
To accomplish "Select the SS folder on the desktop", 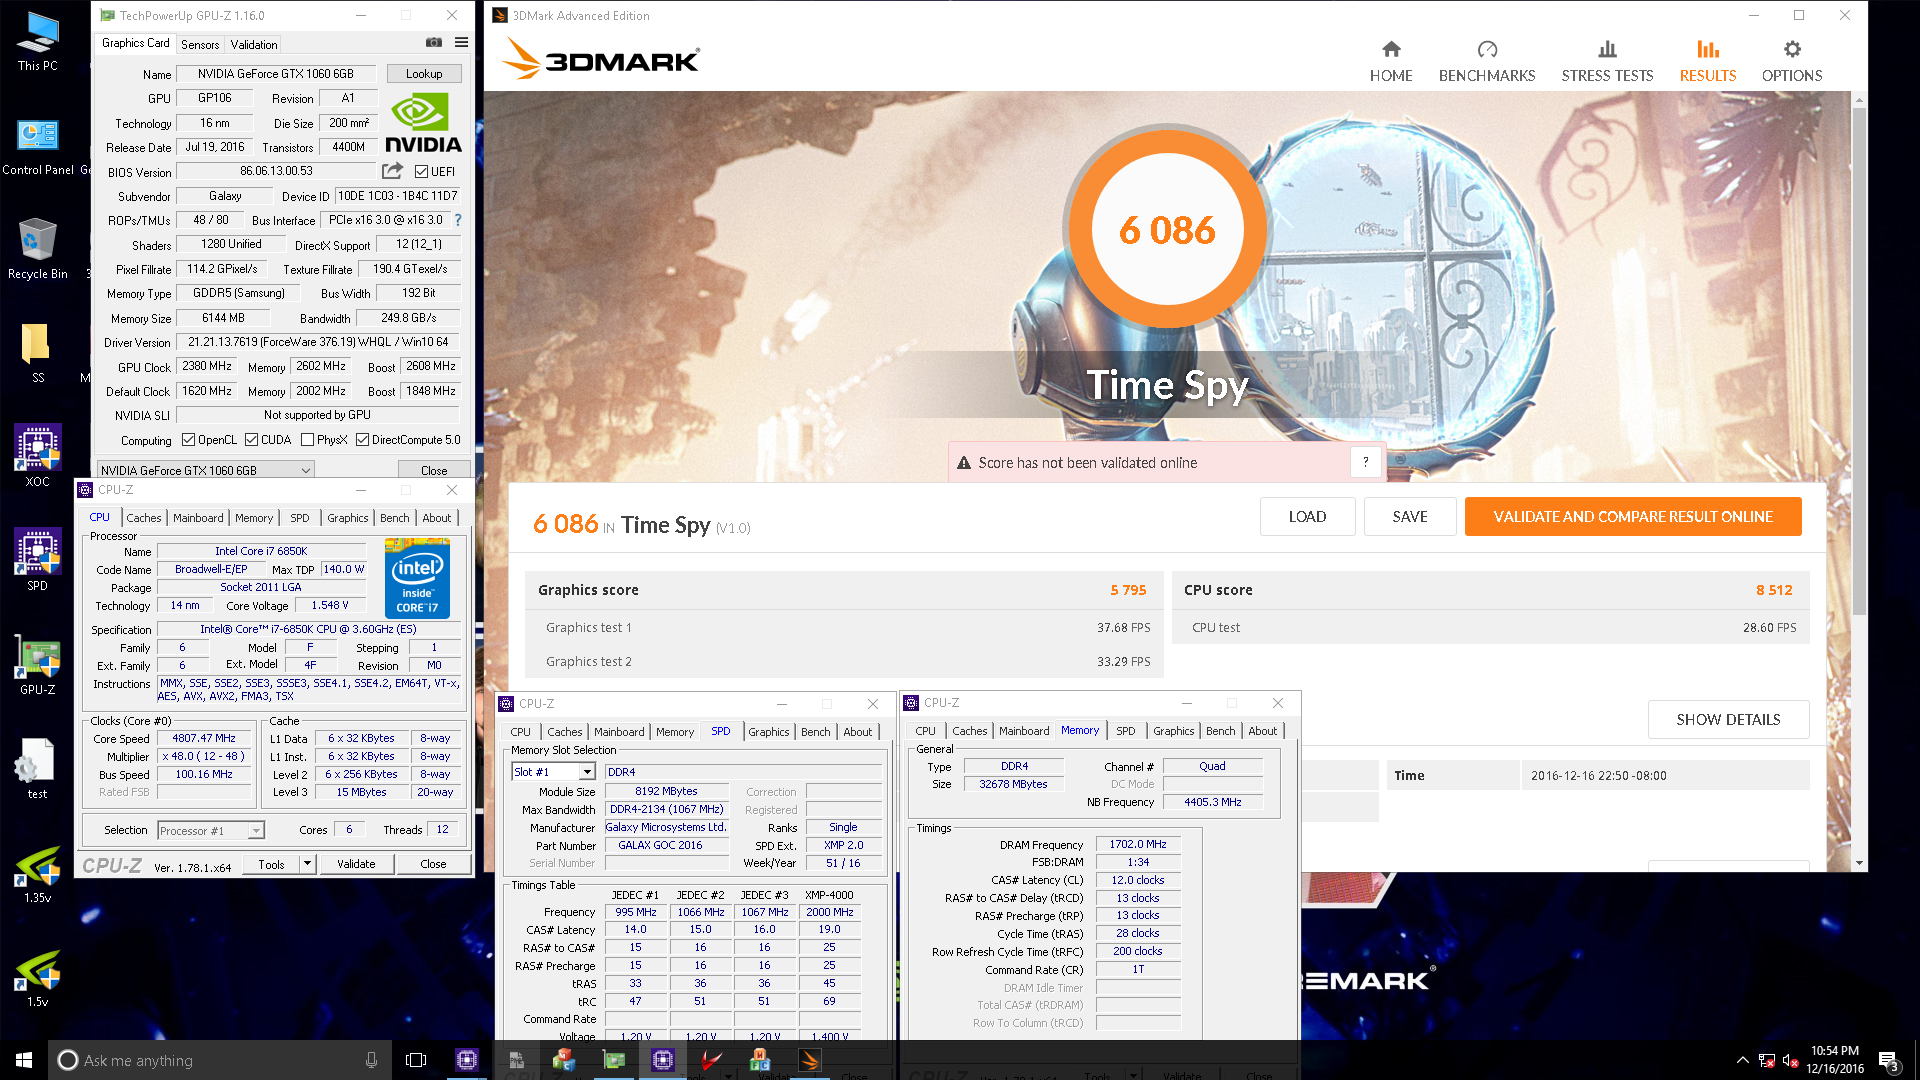I will 38,354.
